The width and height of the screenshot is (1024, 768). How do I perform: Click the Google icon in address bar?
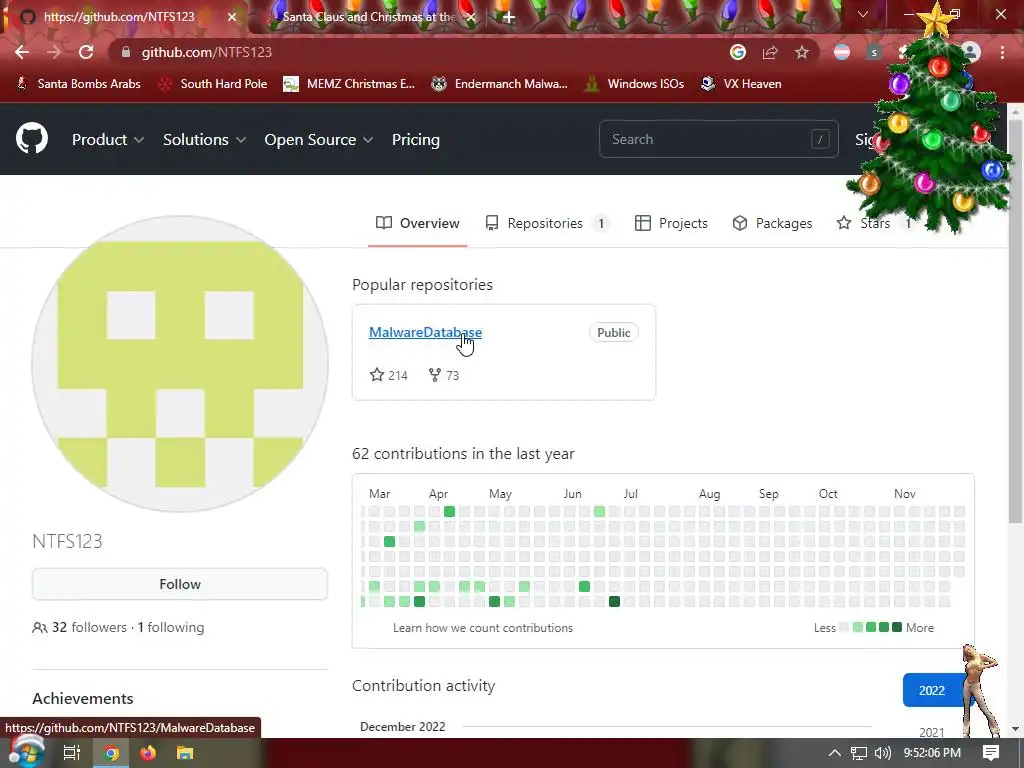pos(738,52)
